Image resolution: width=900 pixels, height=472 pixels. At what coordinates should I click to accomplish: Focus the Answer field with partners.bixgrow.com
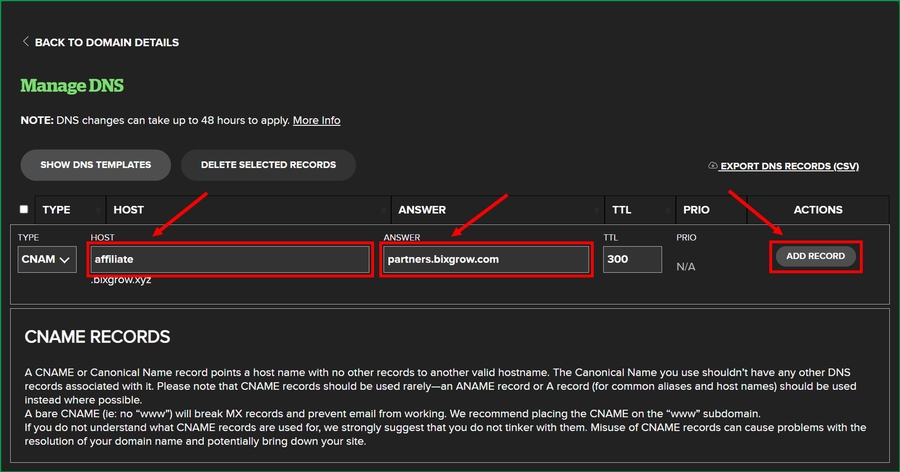point(486,260)
